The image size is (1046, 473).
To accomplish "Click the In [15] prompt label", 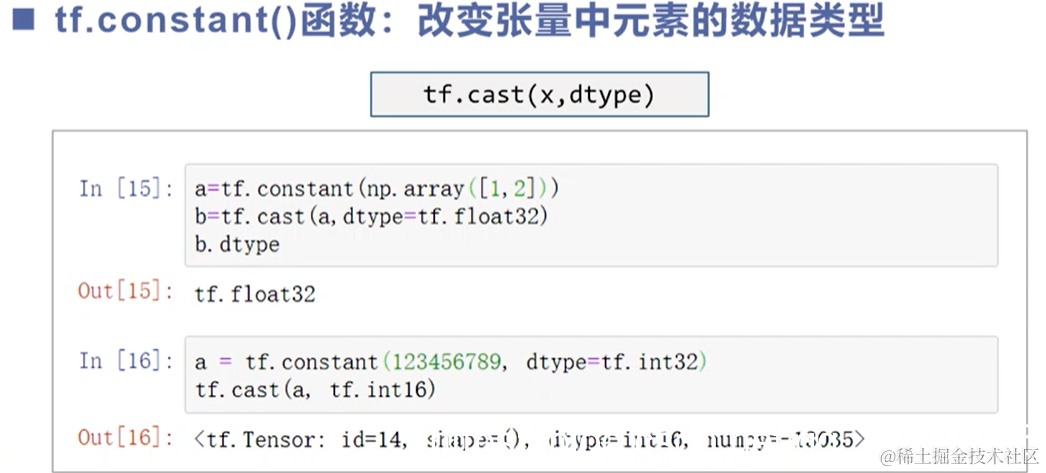I will pyautogui.click(x=126, y=189).
